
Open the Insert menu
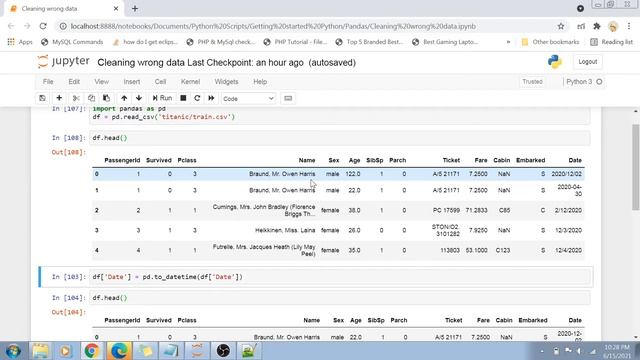tap(132, 82)
